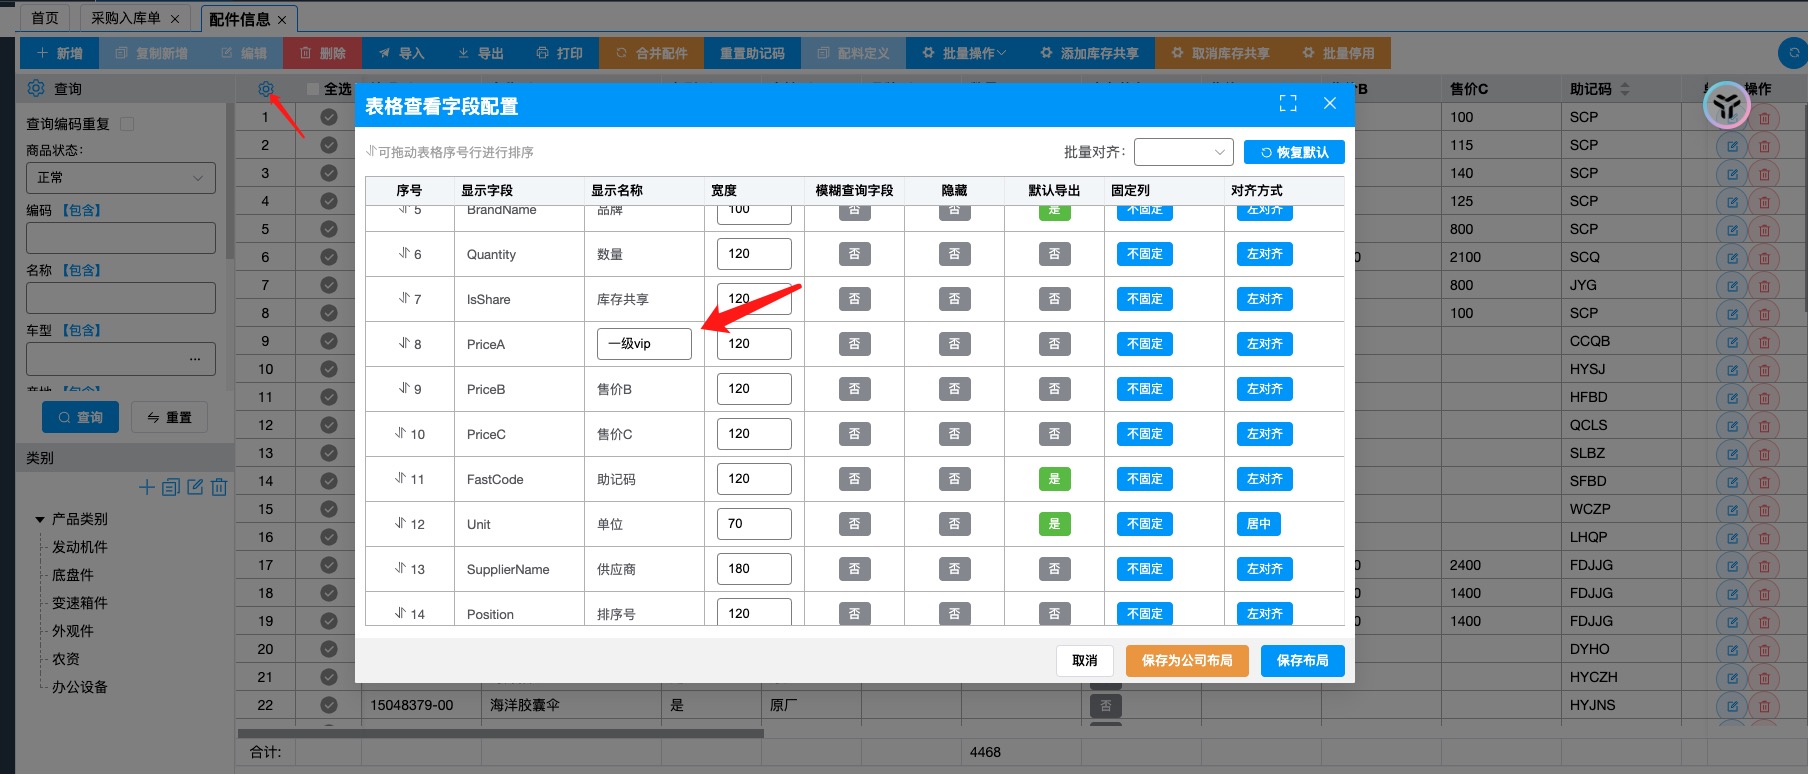Click the 添加库存共享 toolbar button
Viewport: 1808px width, 774px height.
pos(1089,53)
